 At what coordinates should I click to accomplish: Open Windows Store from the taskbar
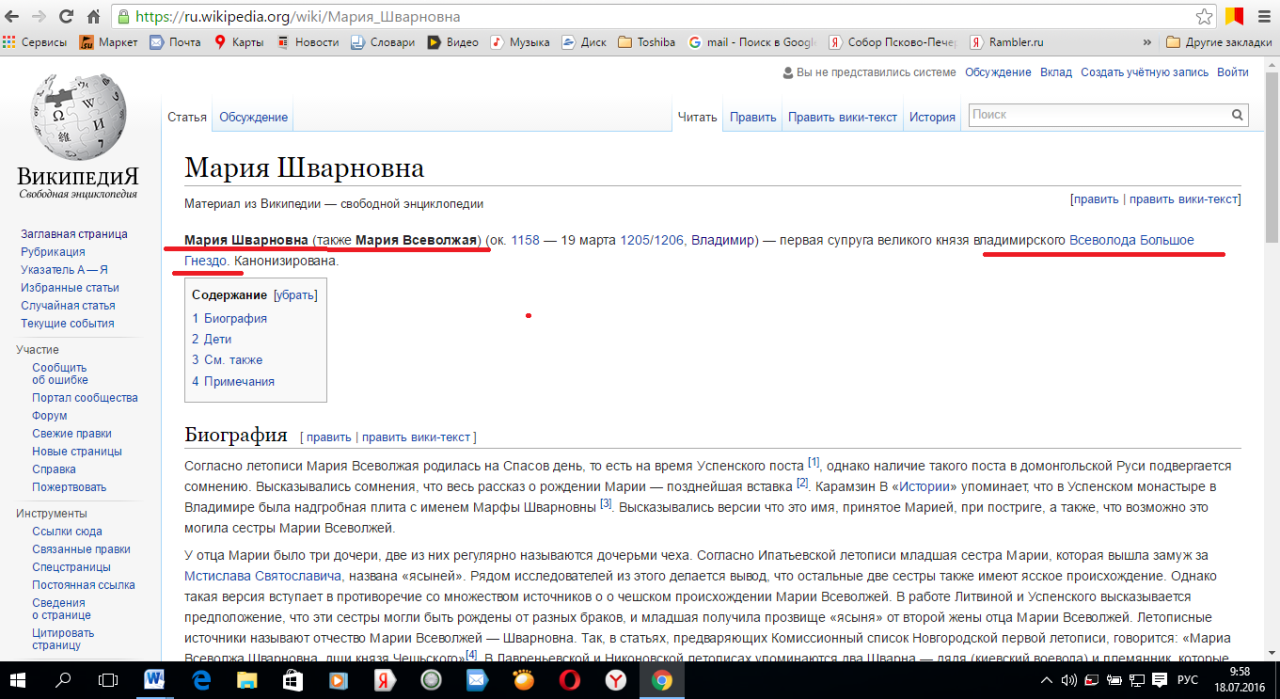(x=293, y=680)
